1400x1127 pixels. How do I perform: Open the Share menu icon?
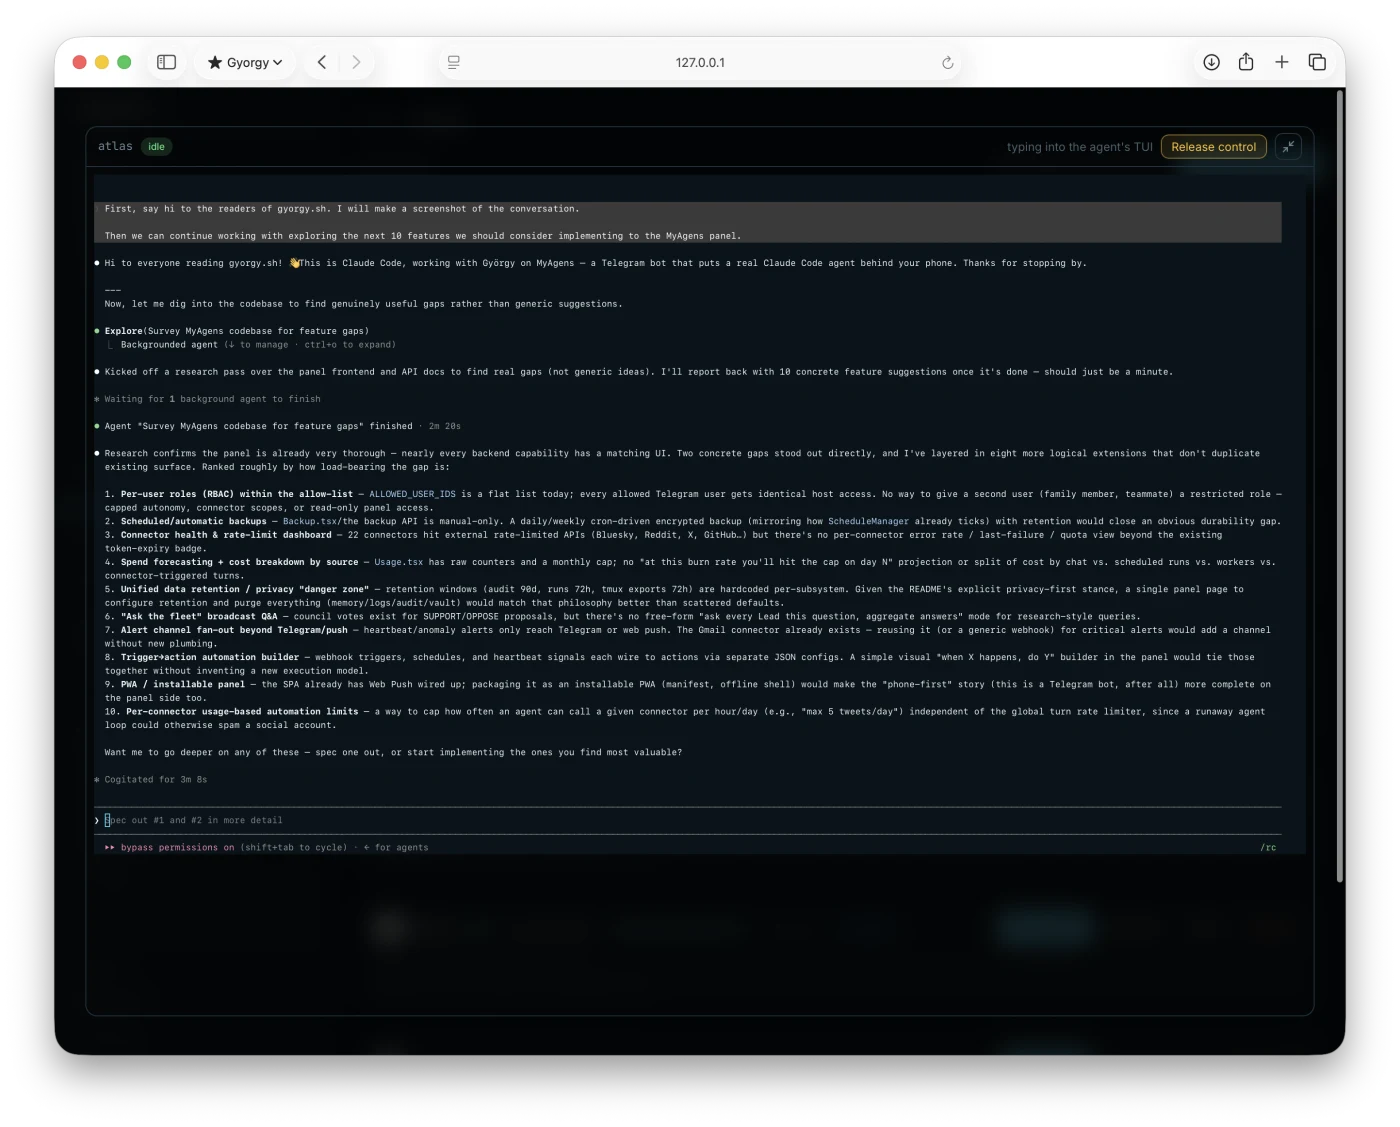click(1246, 62)
